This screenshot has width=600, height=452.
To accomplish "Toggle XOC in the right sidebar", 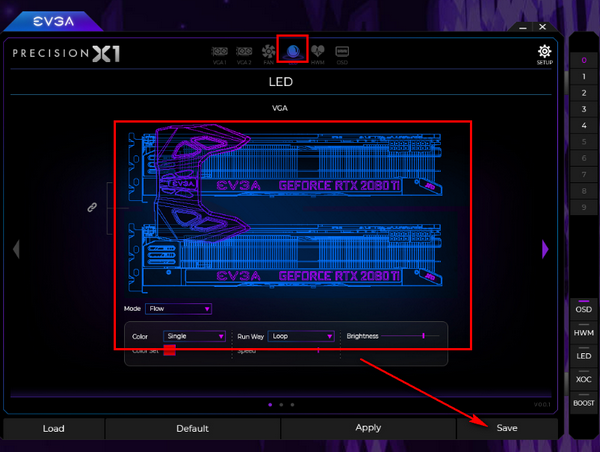I will pyautogui.click(x=584, y=379).
